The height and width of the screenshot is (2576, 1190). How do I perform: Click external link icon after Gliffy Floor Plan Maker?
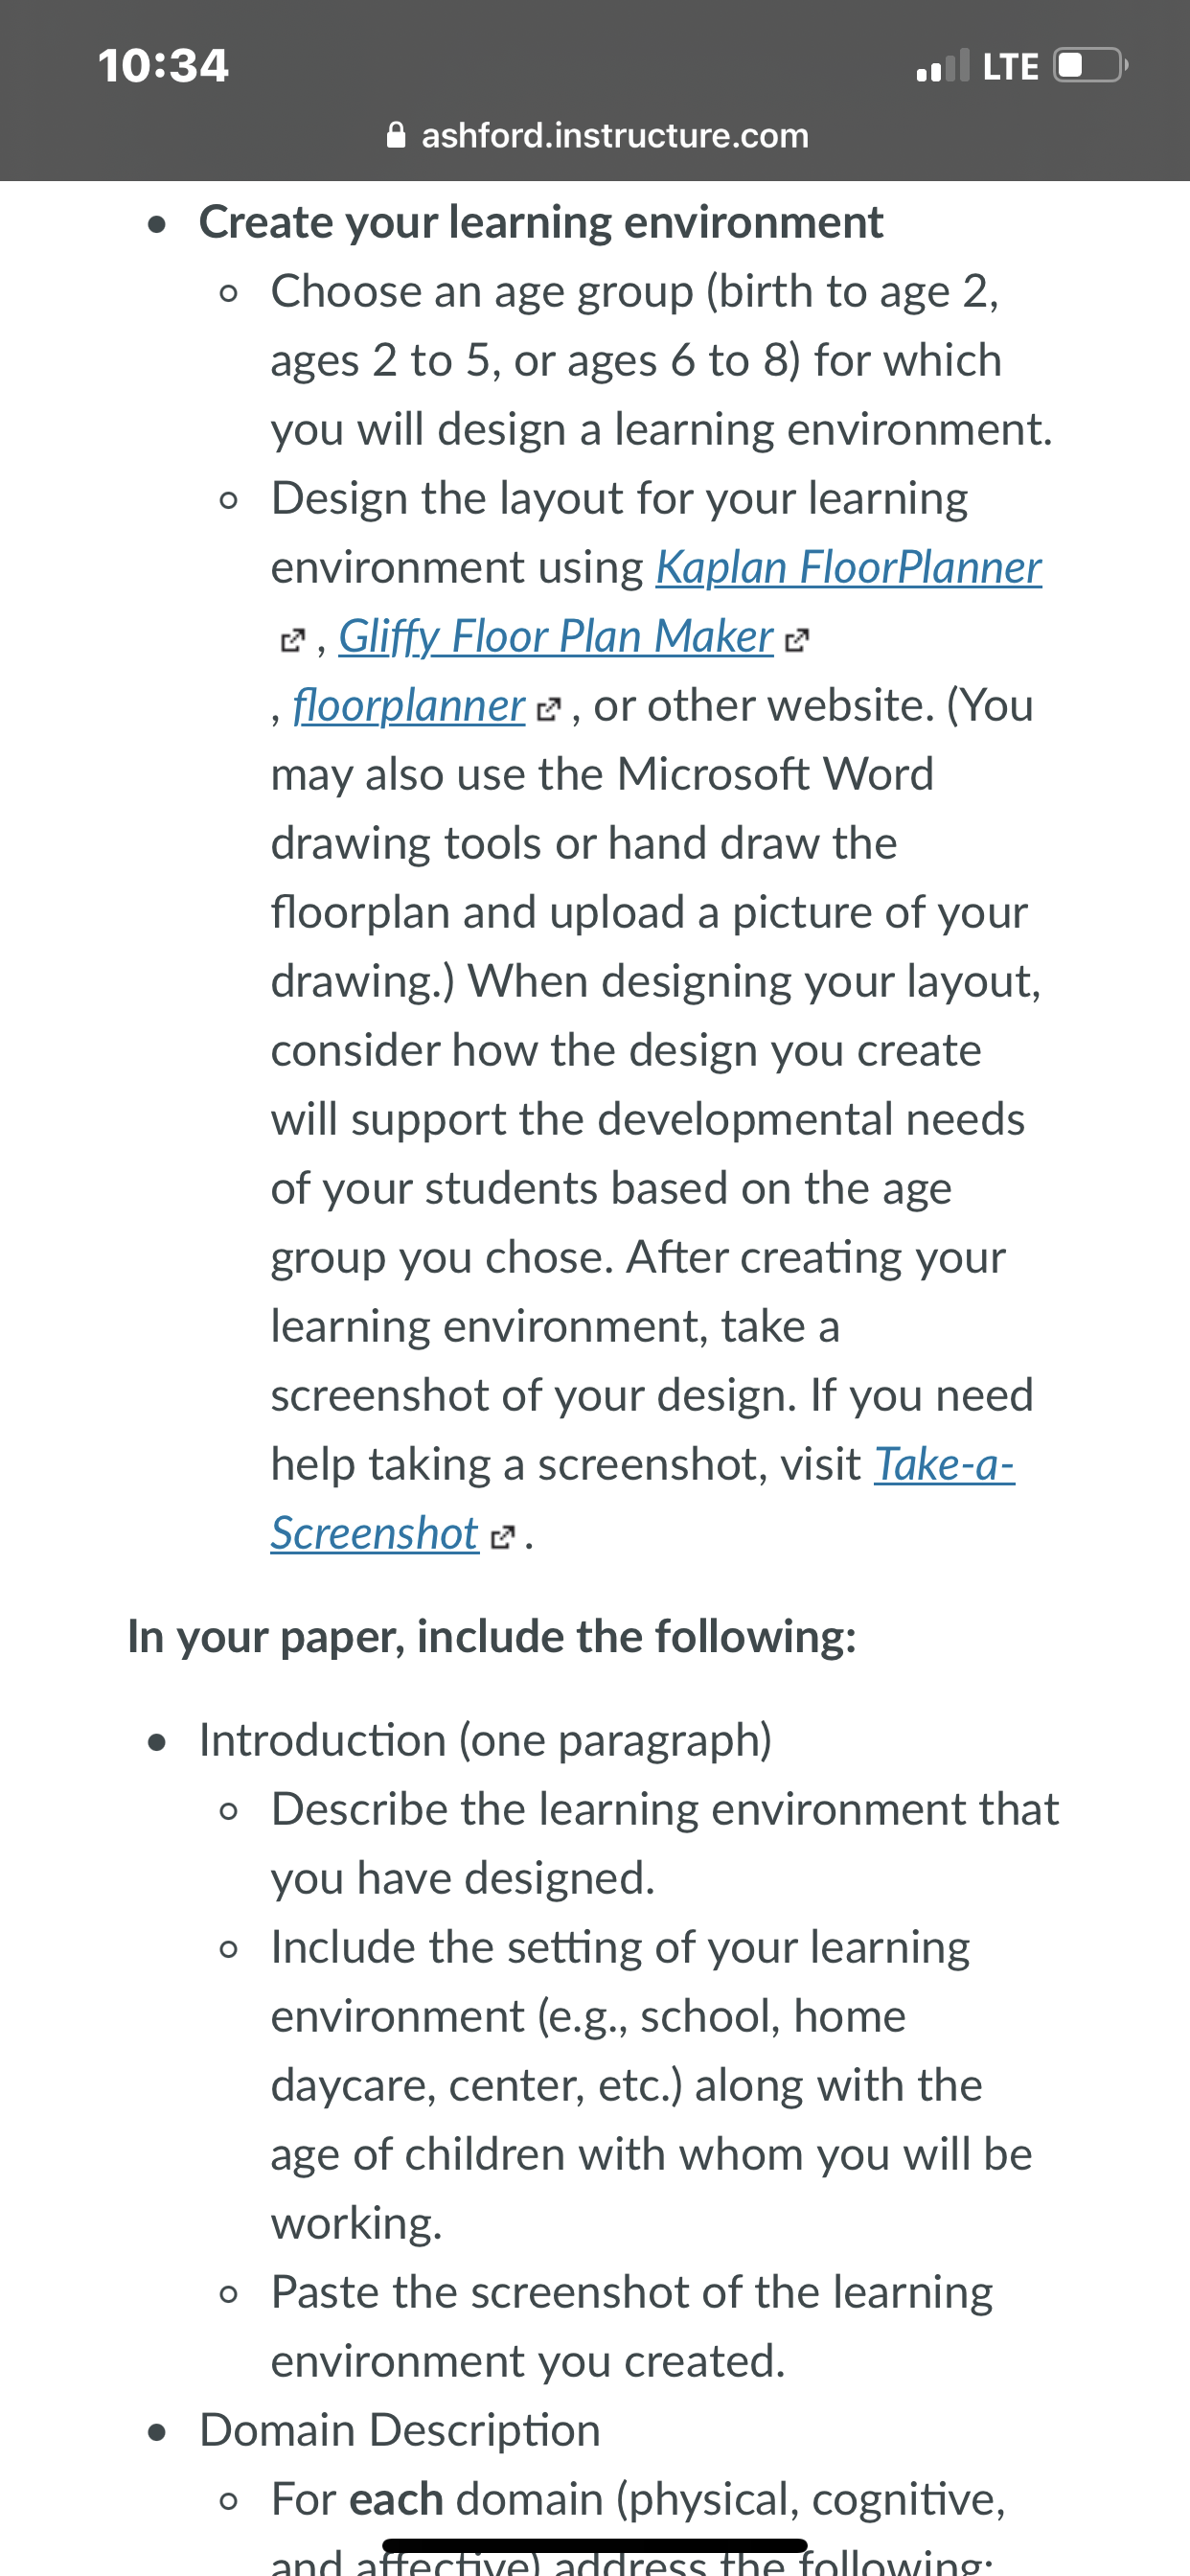click(796, 640)
